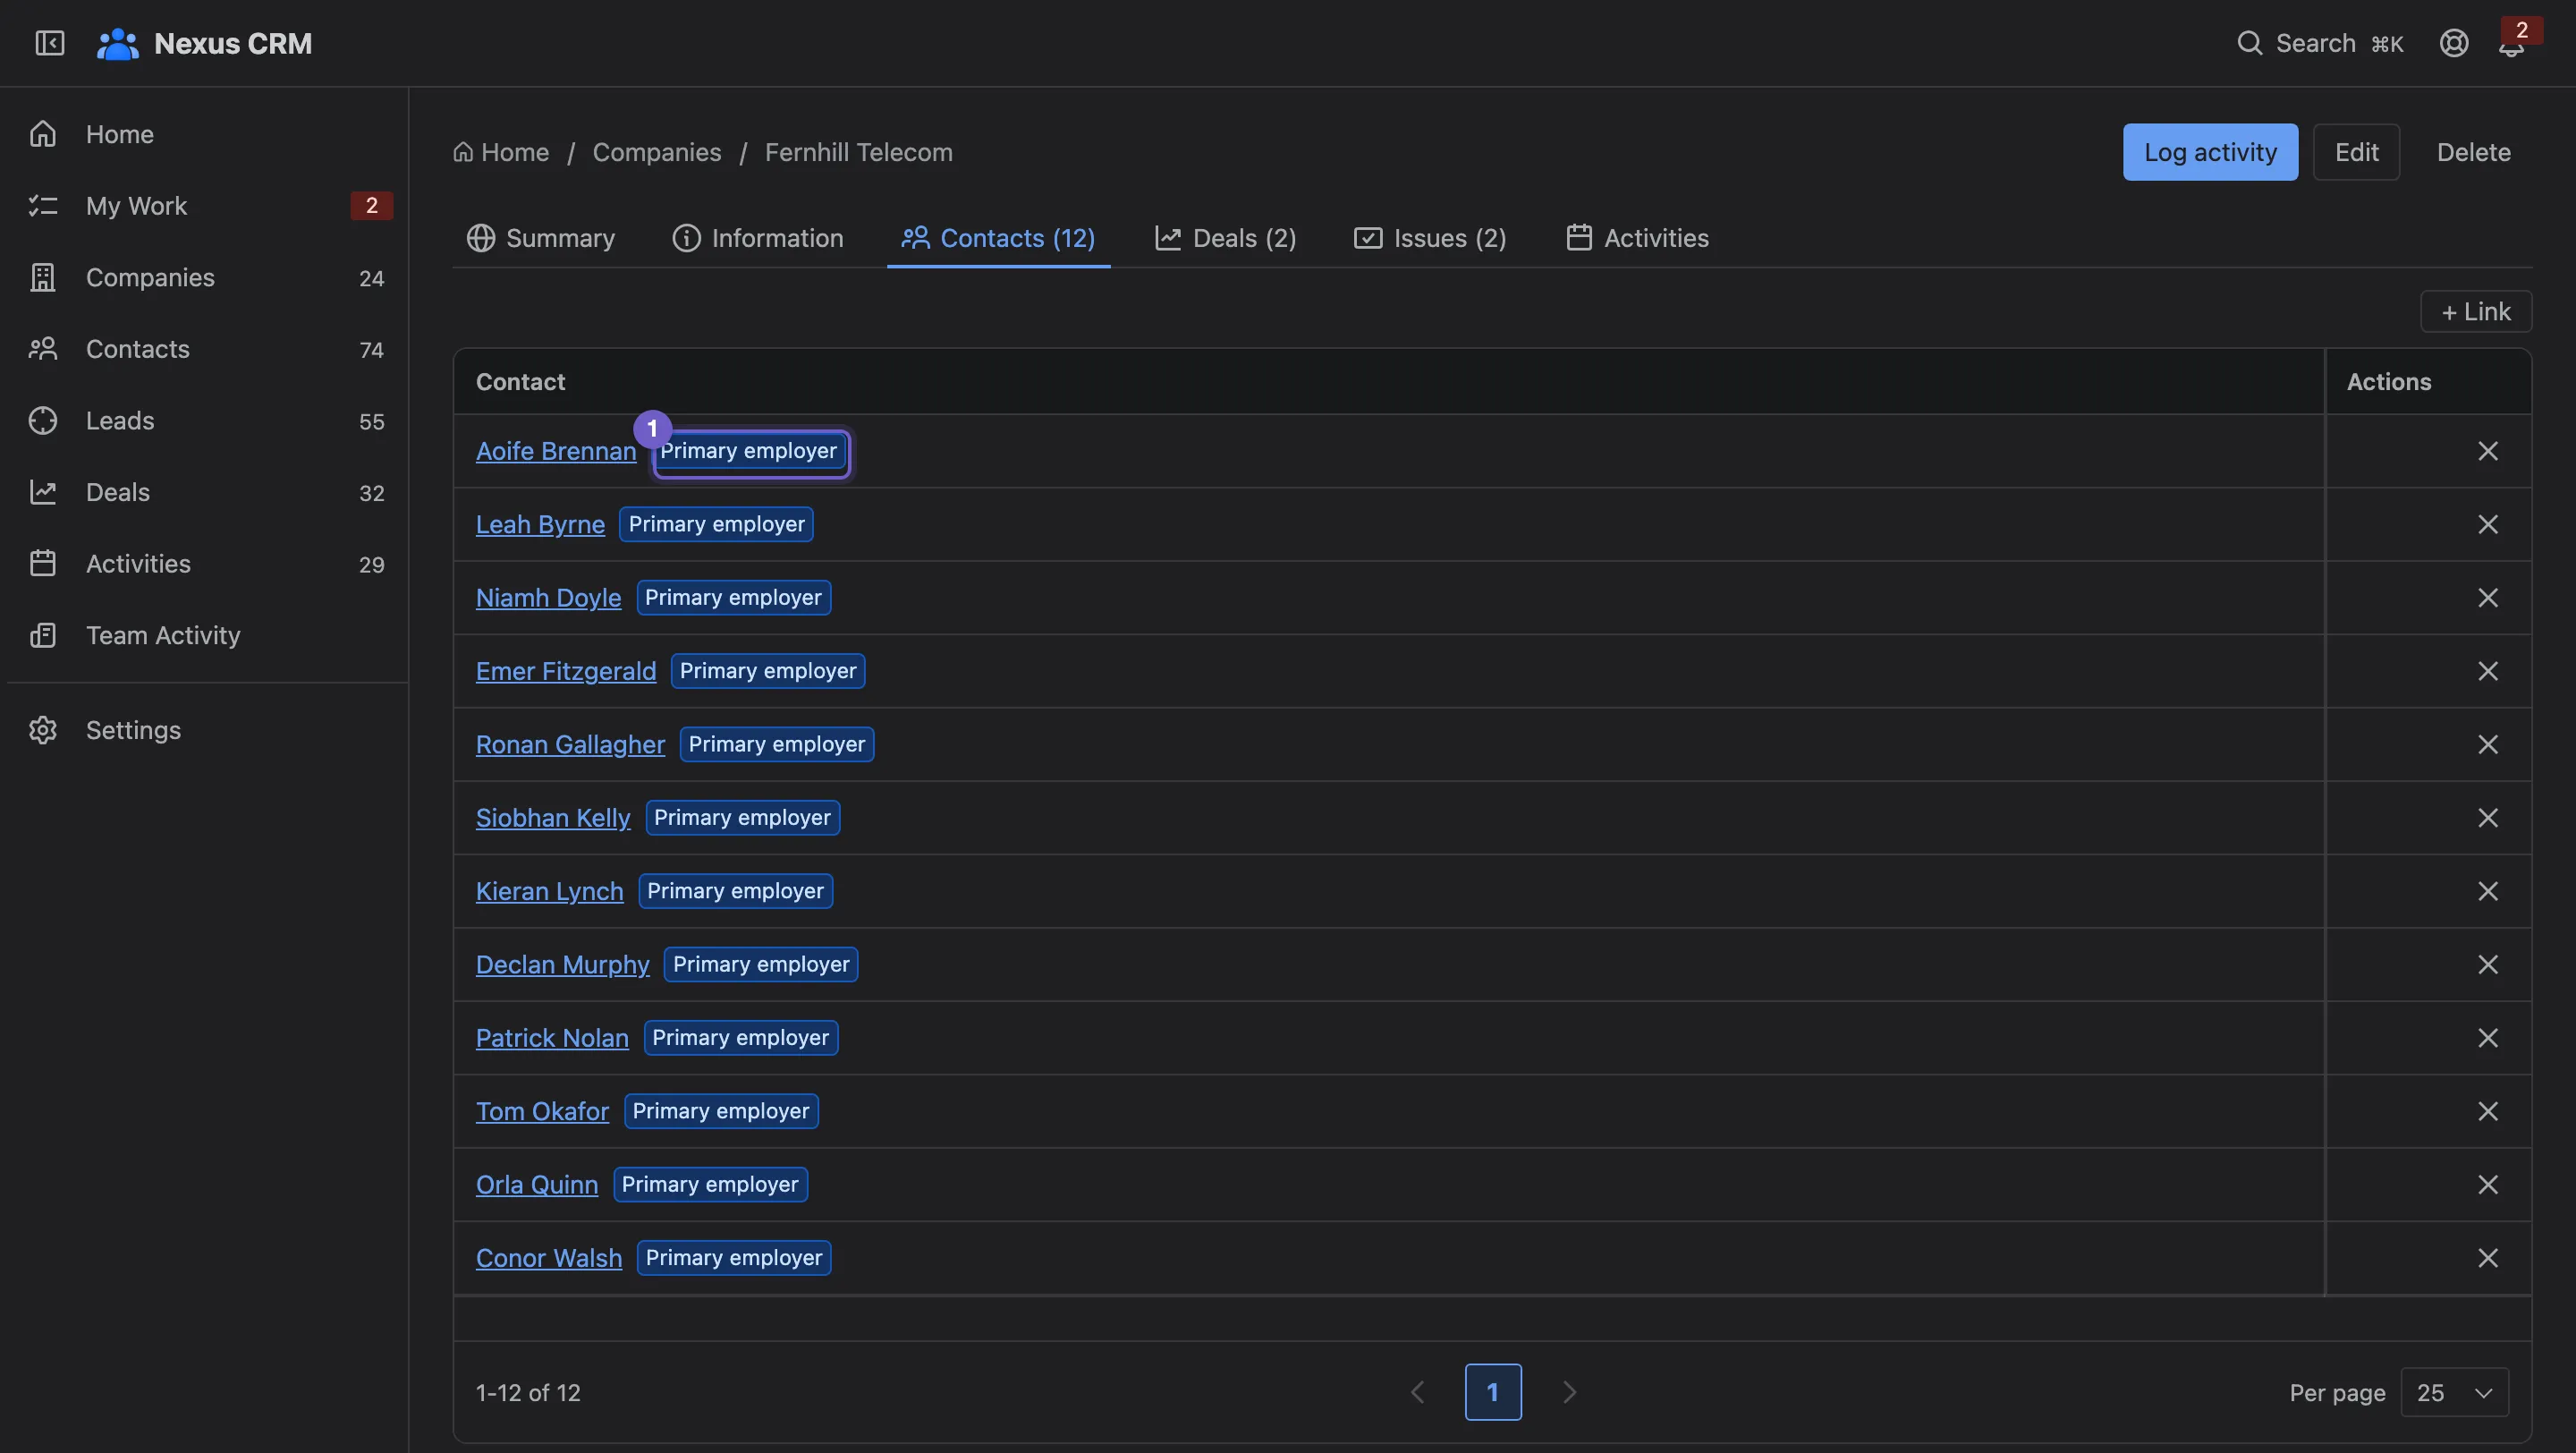This screenshot has height=1453, width=2576.
Task: Open Aoife Brennan contact link
Action: 556,451
